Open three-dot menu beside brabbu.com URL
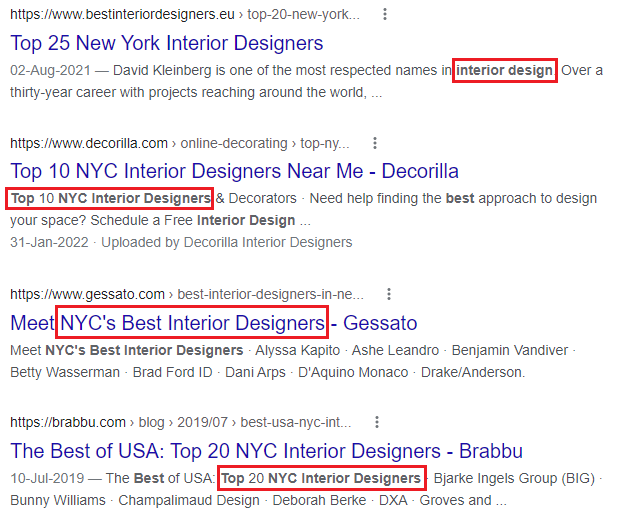This screenshot has height=521, width=626. tap(377, 422)
